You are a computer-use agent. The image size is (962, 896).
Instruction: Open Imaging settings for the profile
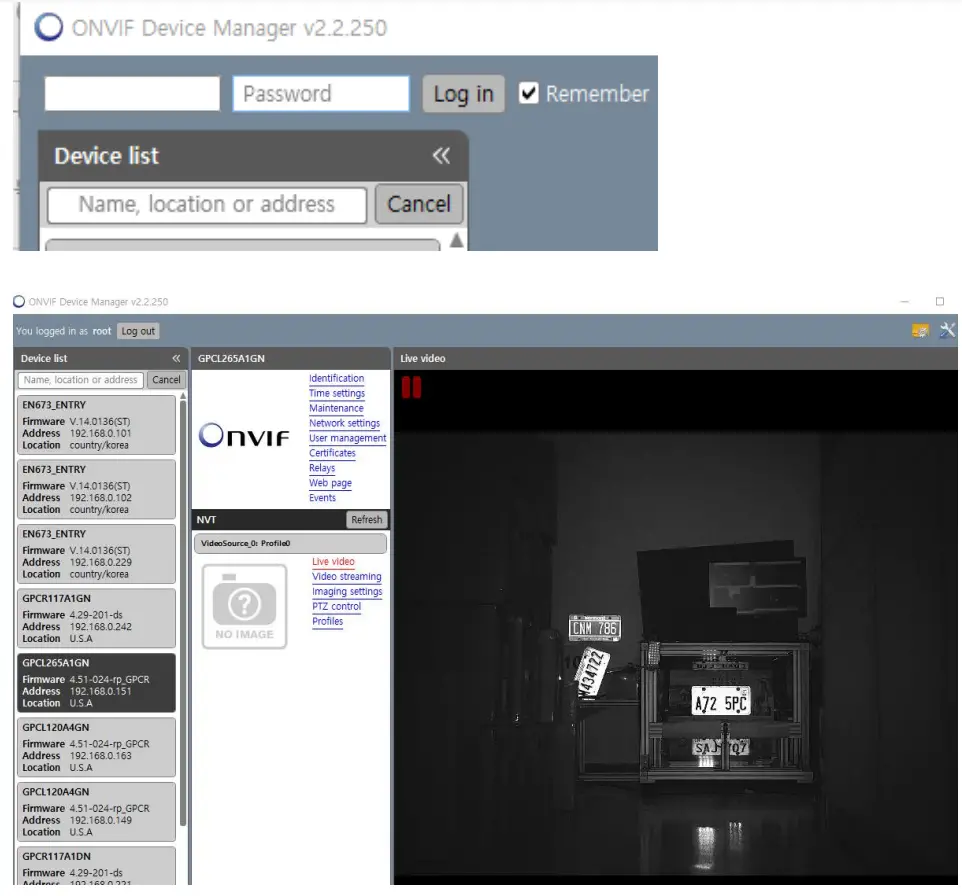pyautogui.click(x=347, y=591)
